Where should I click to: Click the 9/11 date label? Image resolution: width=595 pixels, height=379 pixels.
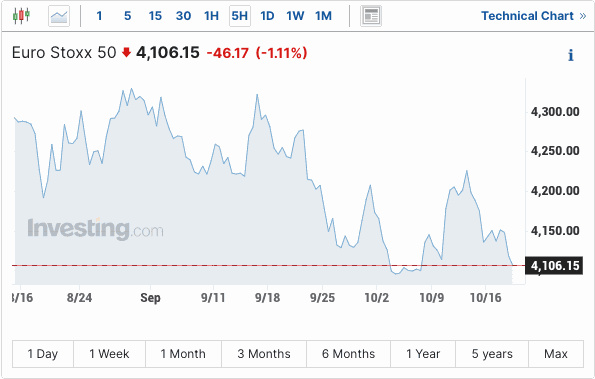click(x=213, y=297)
